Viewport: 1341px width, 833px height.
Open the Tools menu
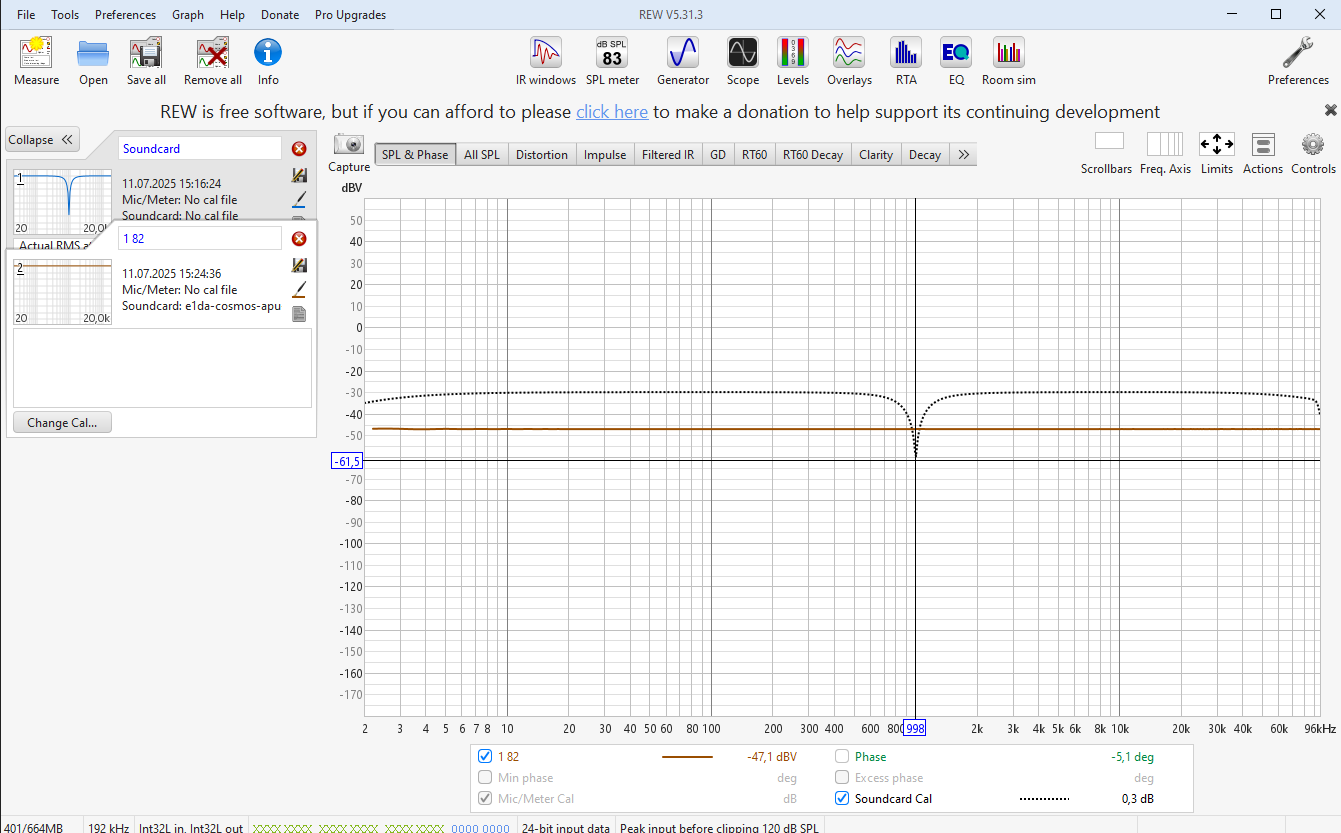coord(65,15)
